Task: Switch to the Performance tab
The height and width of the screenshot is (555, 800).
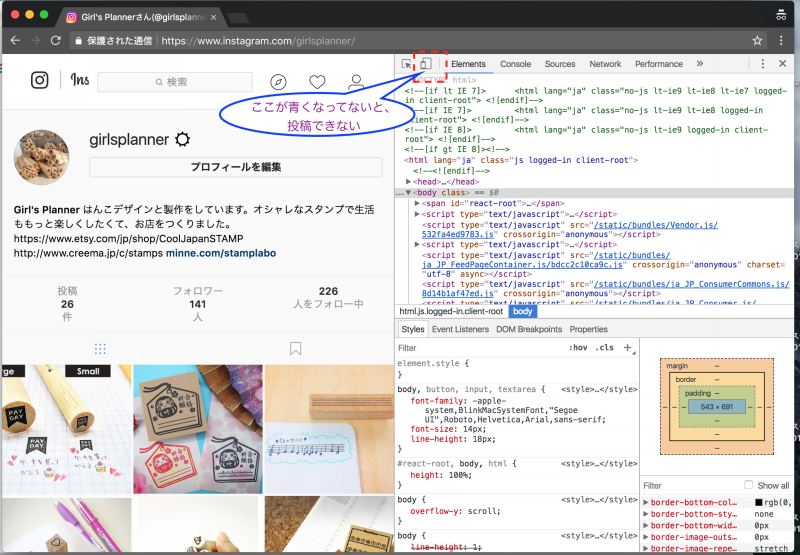Action: [659, 64]
